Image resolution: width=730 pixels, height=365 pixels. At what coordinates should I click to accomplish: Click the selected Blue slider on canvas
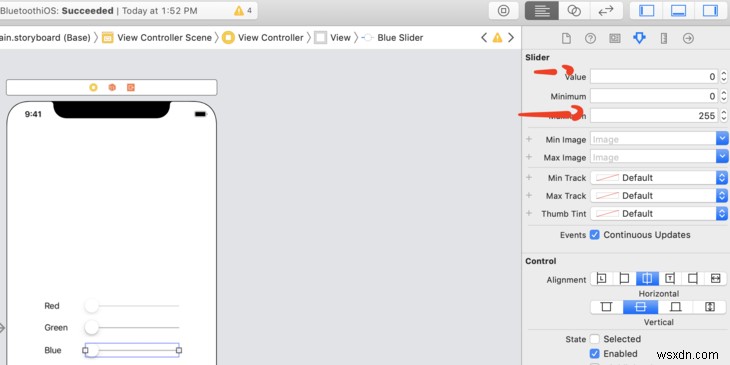pyautogui.click(x=132, y=350)
